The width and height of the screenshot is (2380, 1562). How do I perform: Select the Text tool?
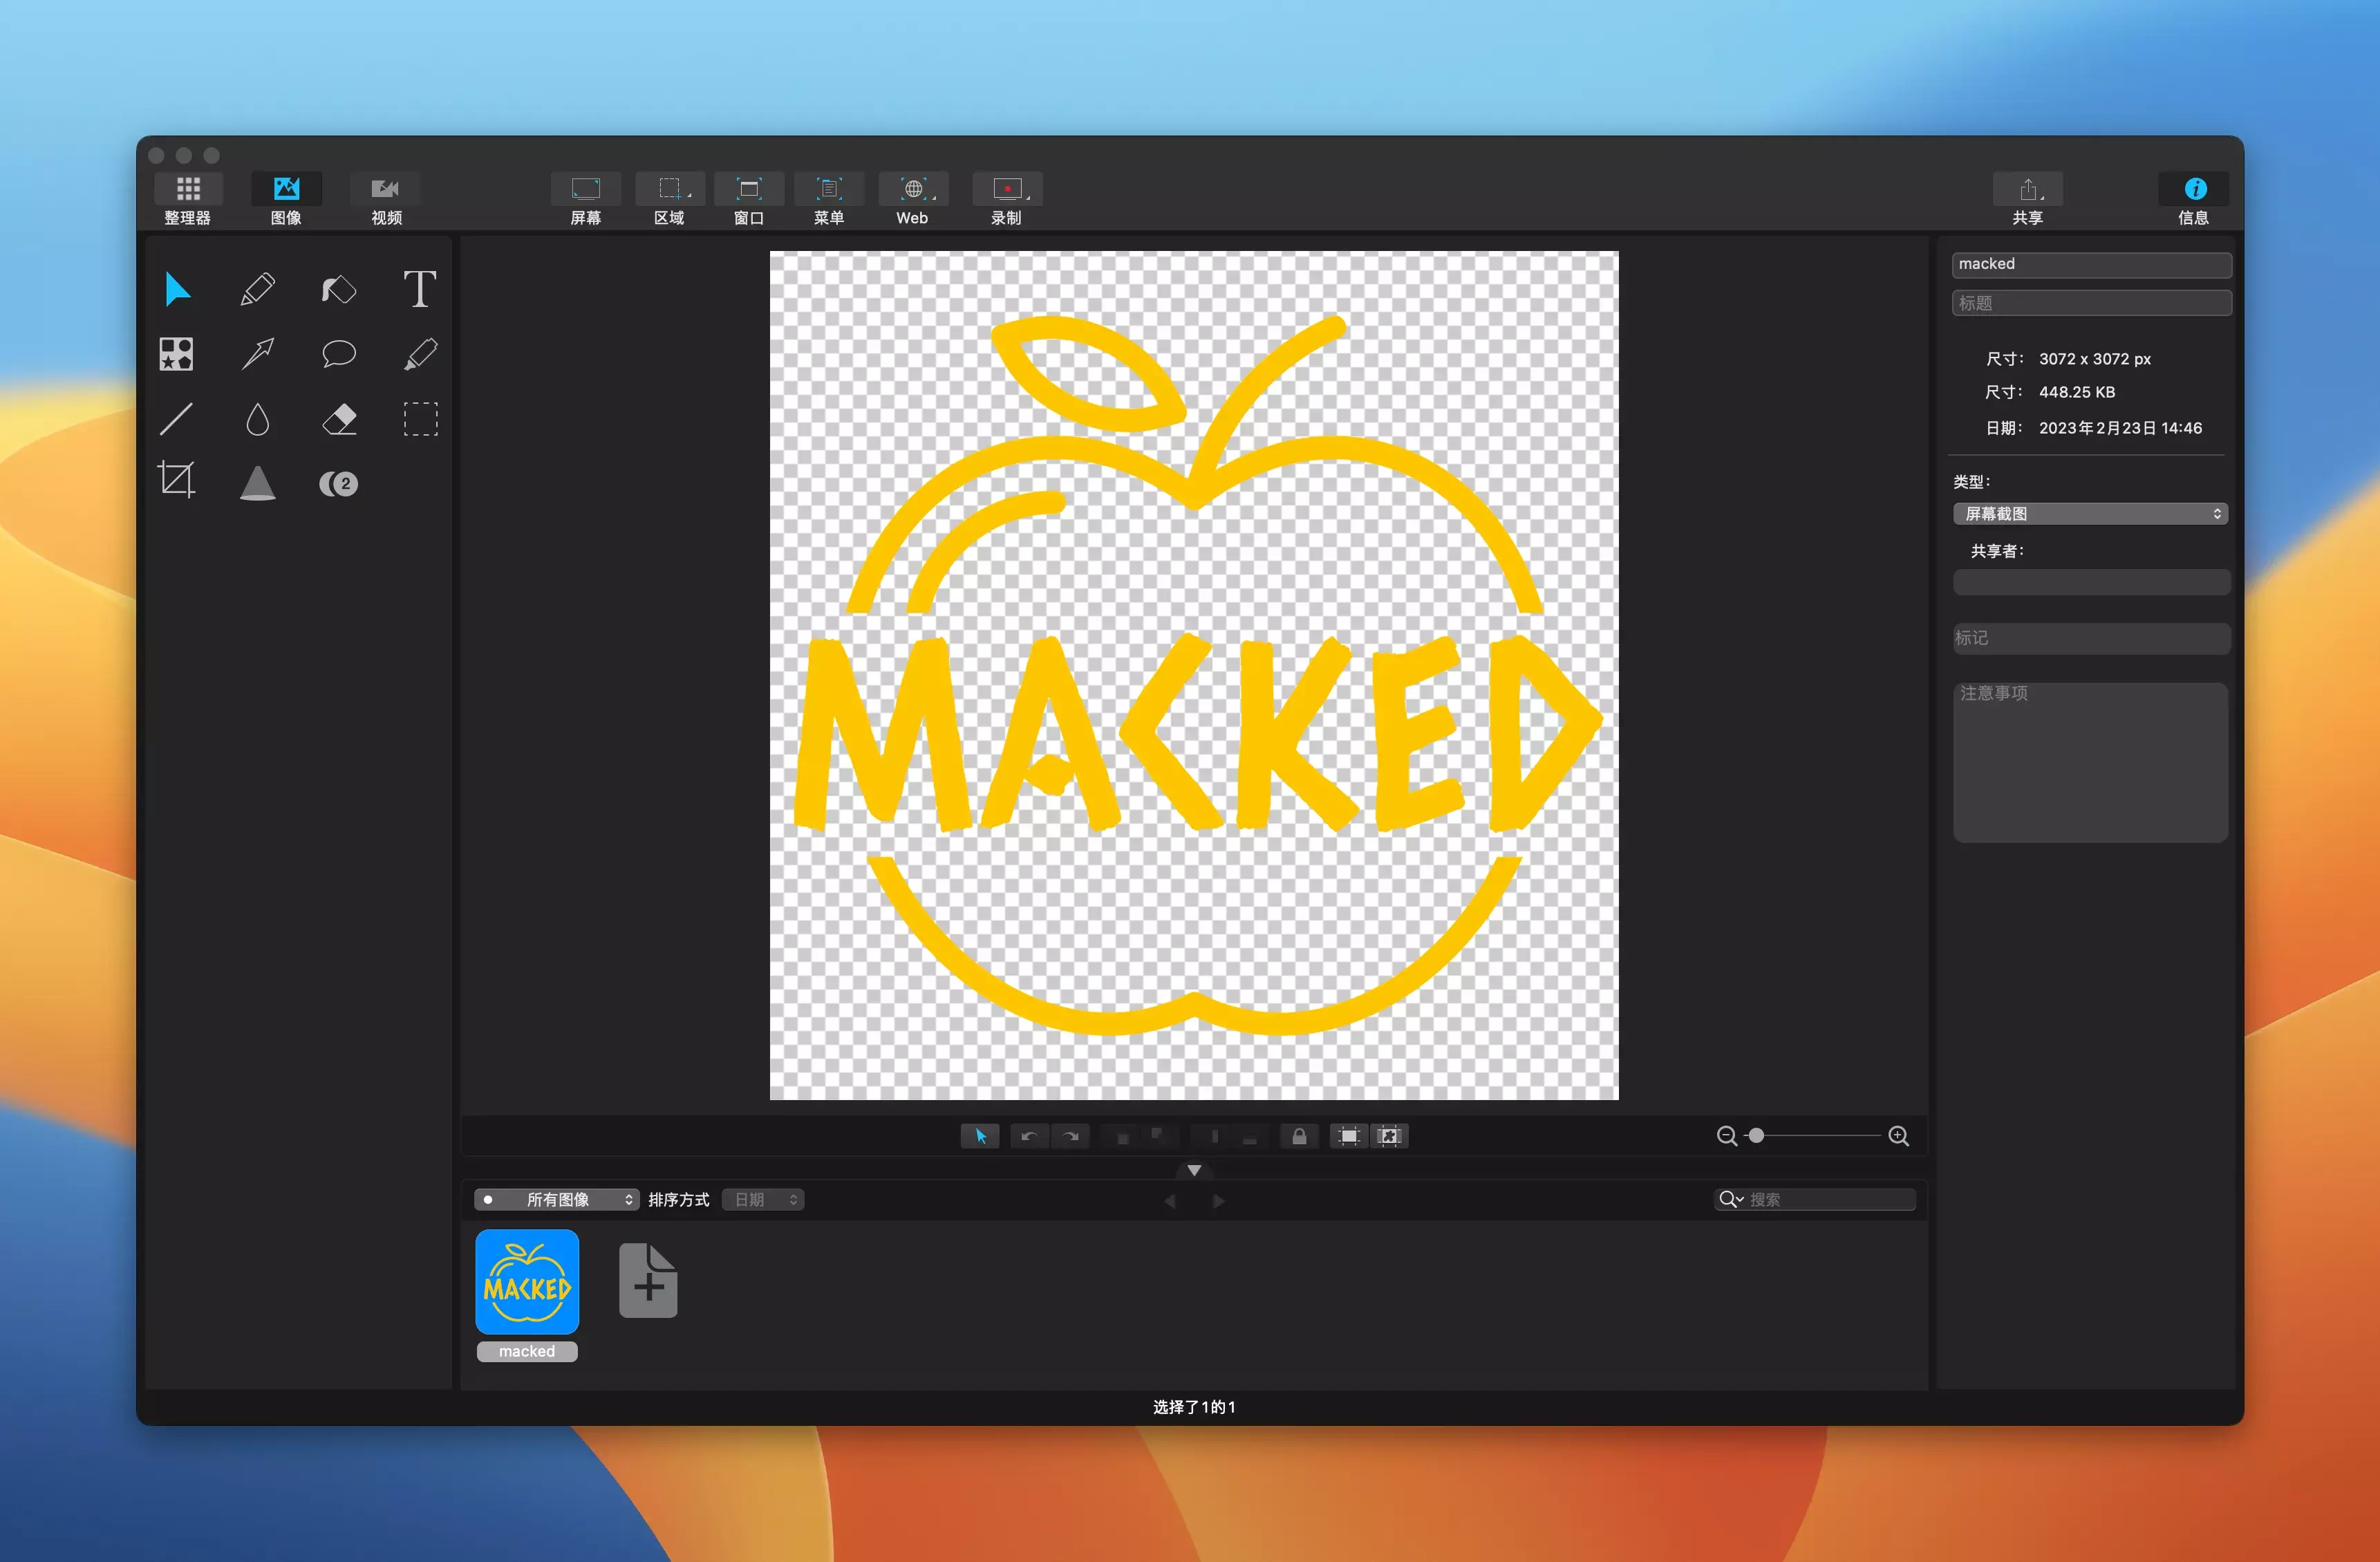pos(419,290)
